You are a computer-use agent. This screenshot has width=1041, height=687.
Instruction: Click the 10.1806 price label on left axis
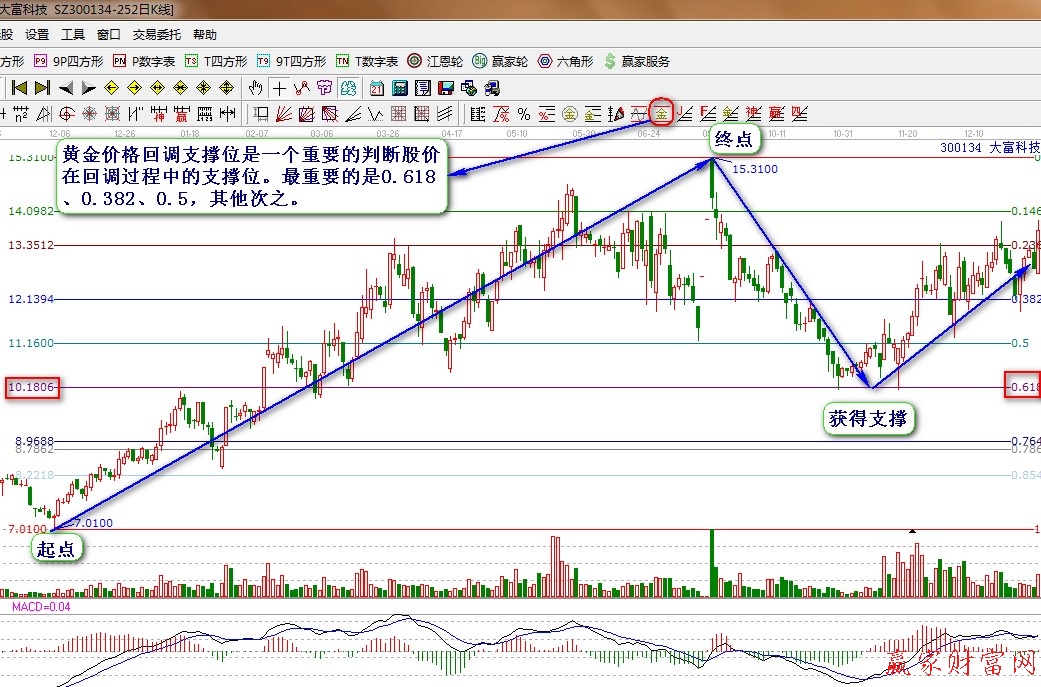[31, 387]
